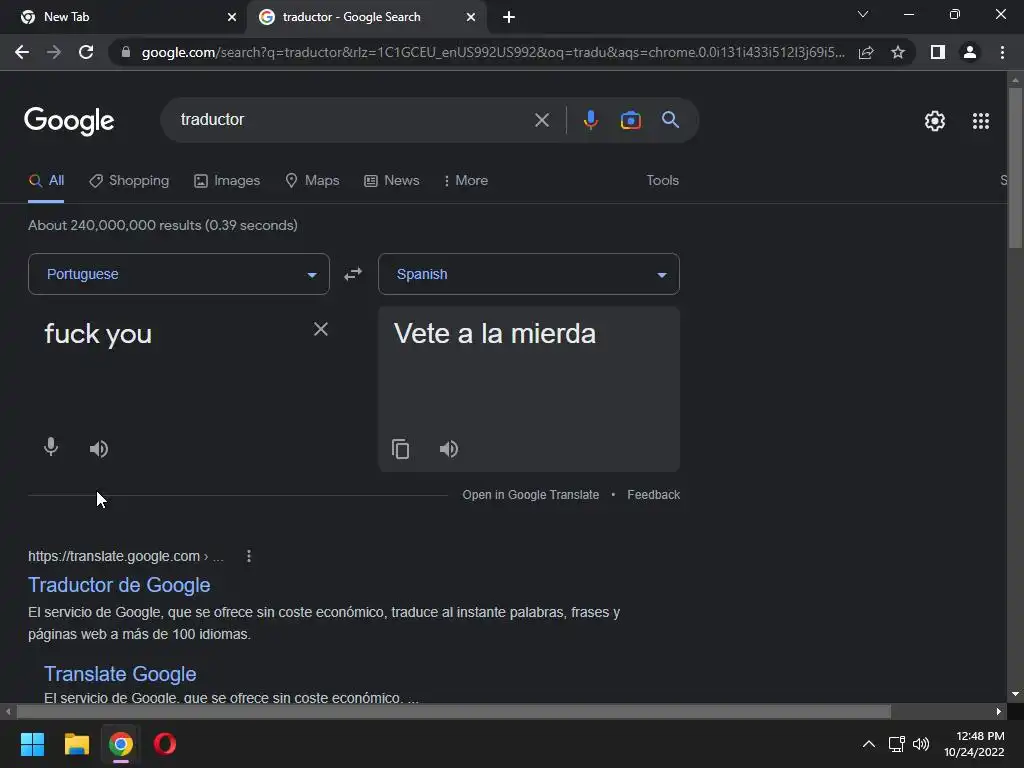The image size is (1024, 768).
Task: Switch to Shopping results
Action: click(129, 181)
